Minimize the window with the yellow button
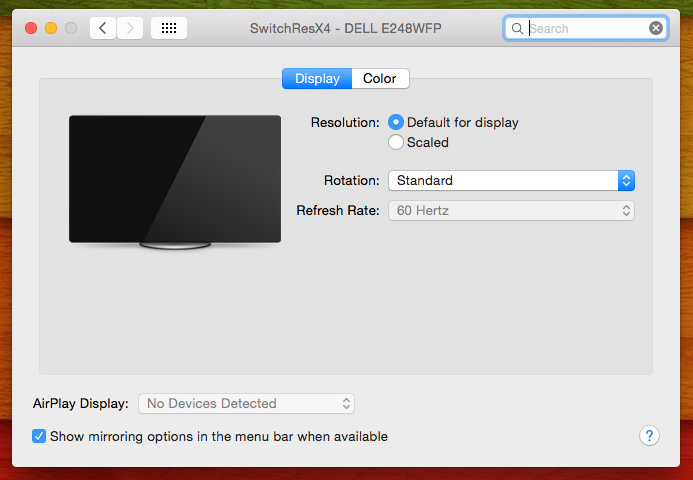The image size is (693, 480). pos(51,28)
